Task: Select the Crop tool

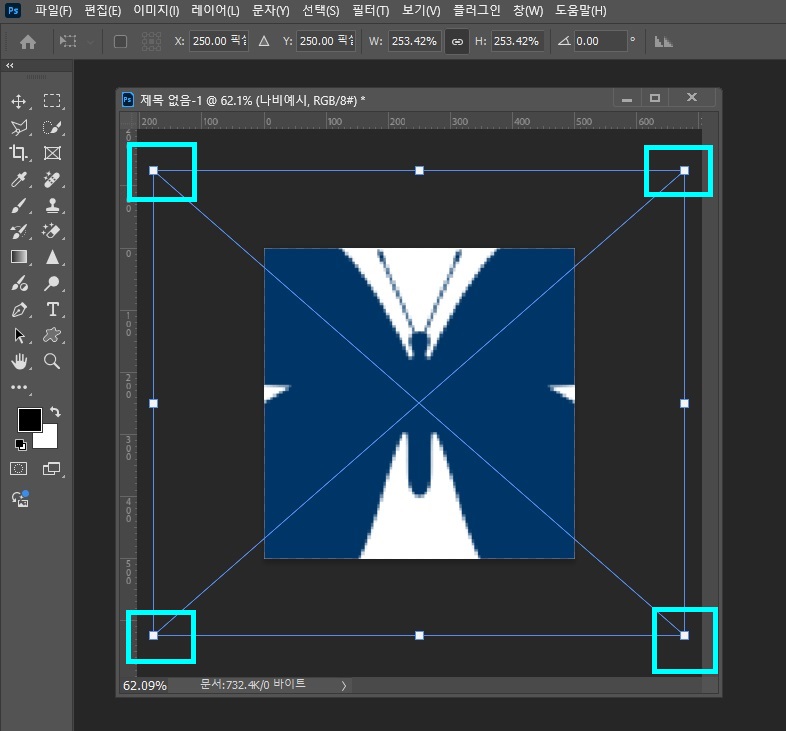Action: point(19,153)
